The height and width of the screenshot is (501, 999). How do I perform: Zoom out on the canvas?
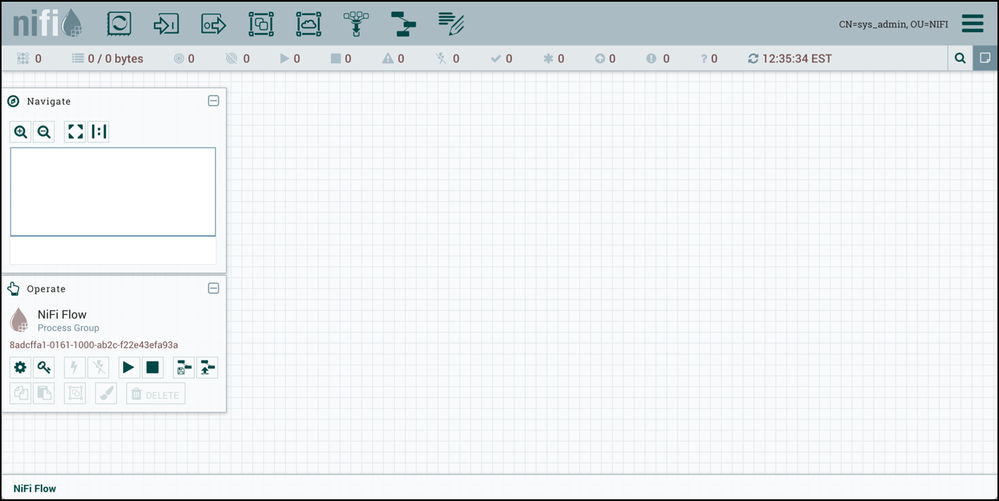[44, 132]
